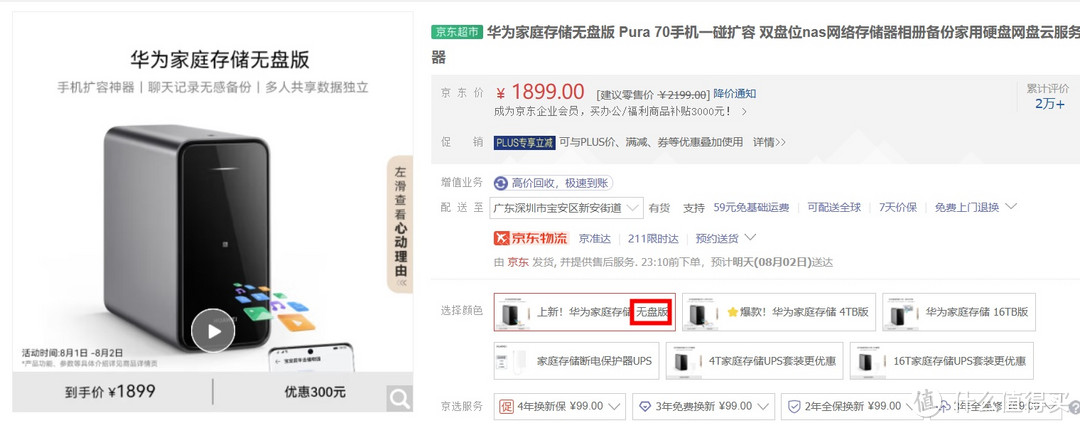Click 到手价 ¥1899 banner text
The width and height of the screenshot is (1080, 428).
click(x=110, y=392)
